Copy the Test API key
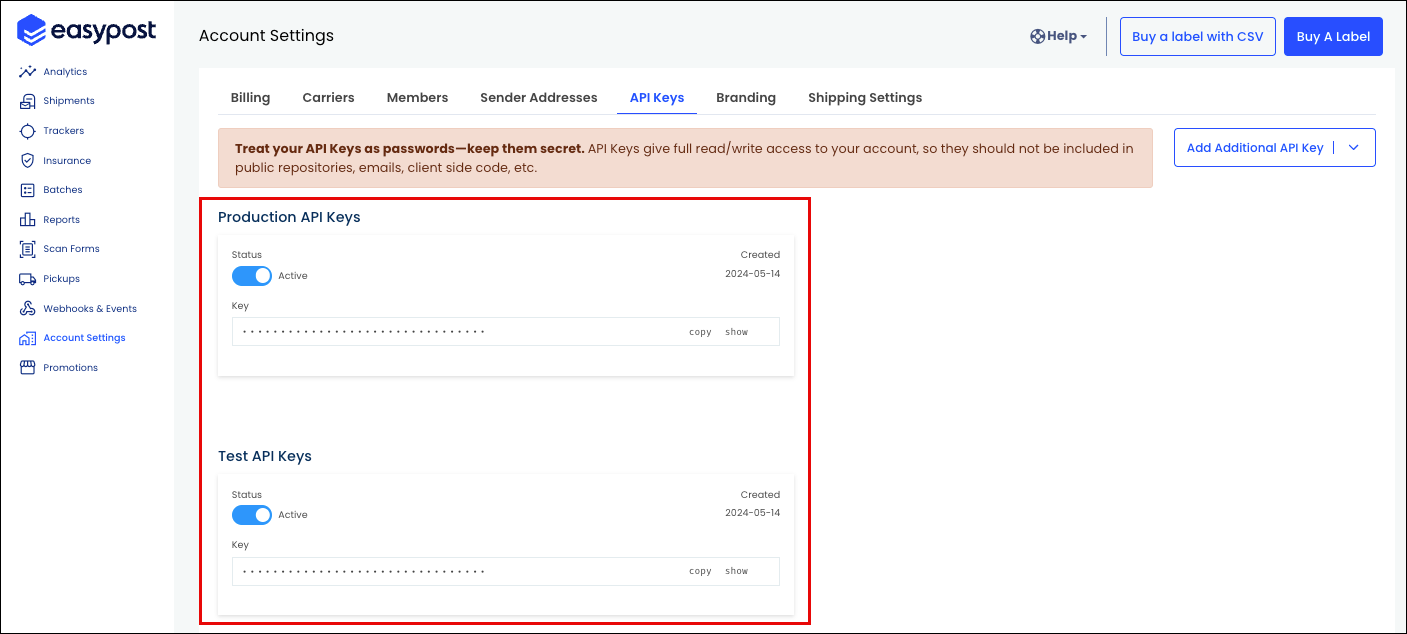Screen dimensions: 1407x634 tap(700, 571)
